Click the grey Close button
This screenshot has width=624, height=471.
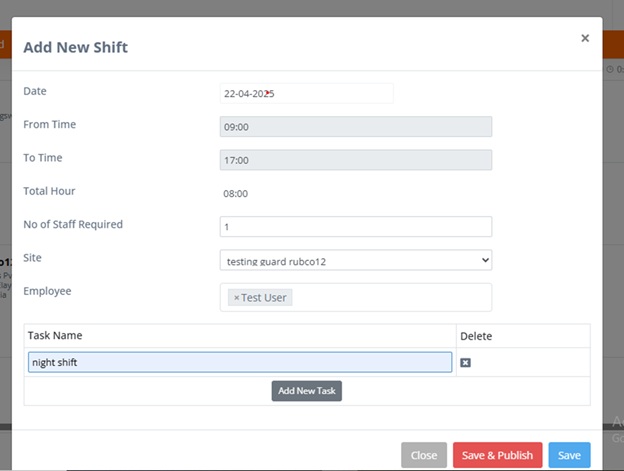424,455
